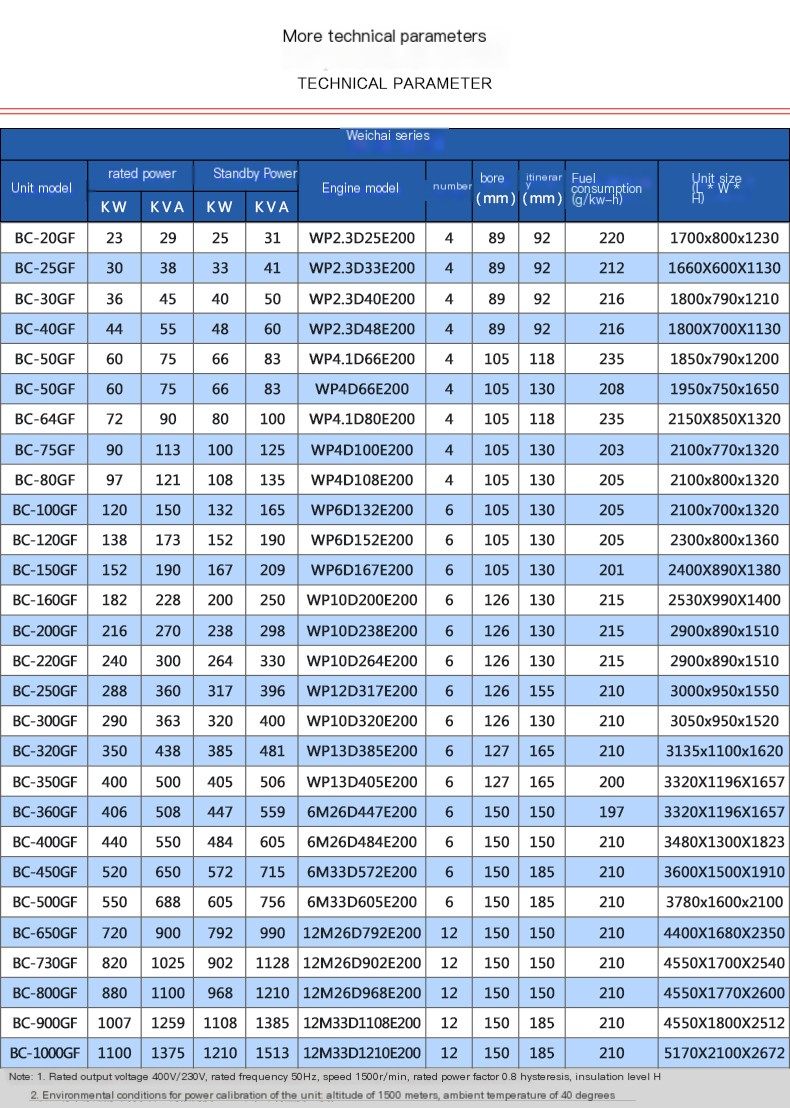
Task: Click unit size 1700x800x1230
Action: pos(724,238)
